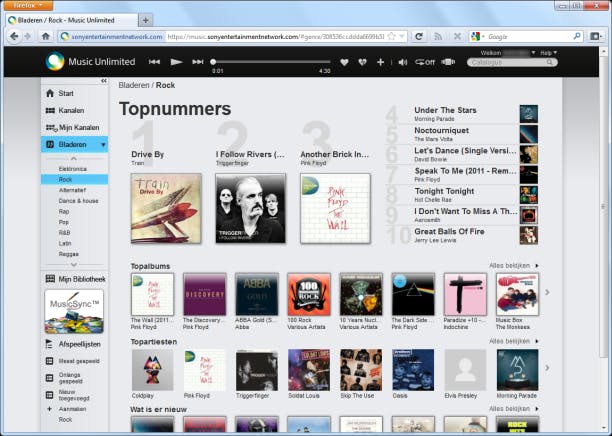This screenshot has height=436, width=612.
Task: Play Let's Dance by David Bowie
Action: 465,151
